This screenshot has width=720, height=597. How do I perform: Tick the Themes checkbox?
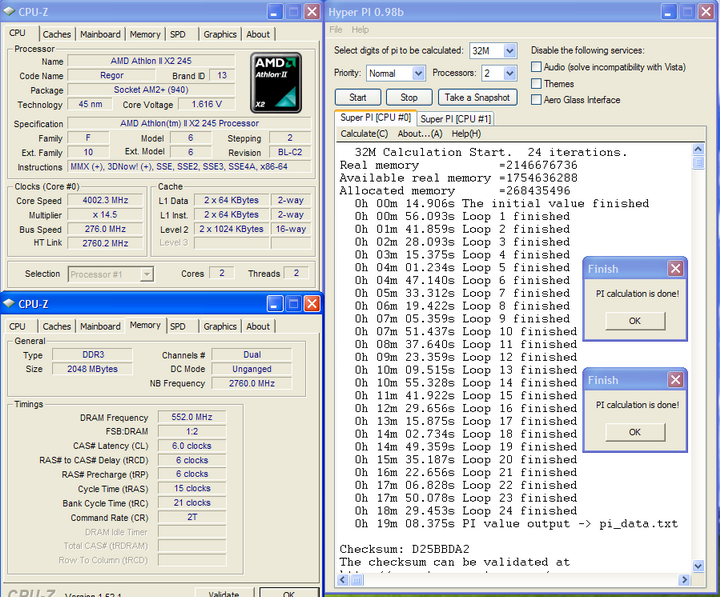pos(538,84)
